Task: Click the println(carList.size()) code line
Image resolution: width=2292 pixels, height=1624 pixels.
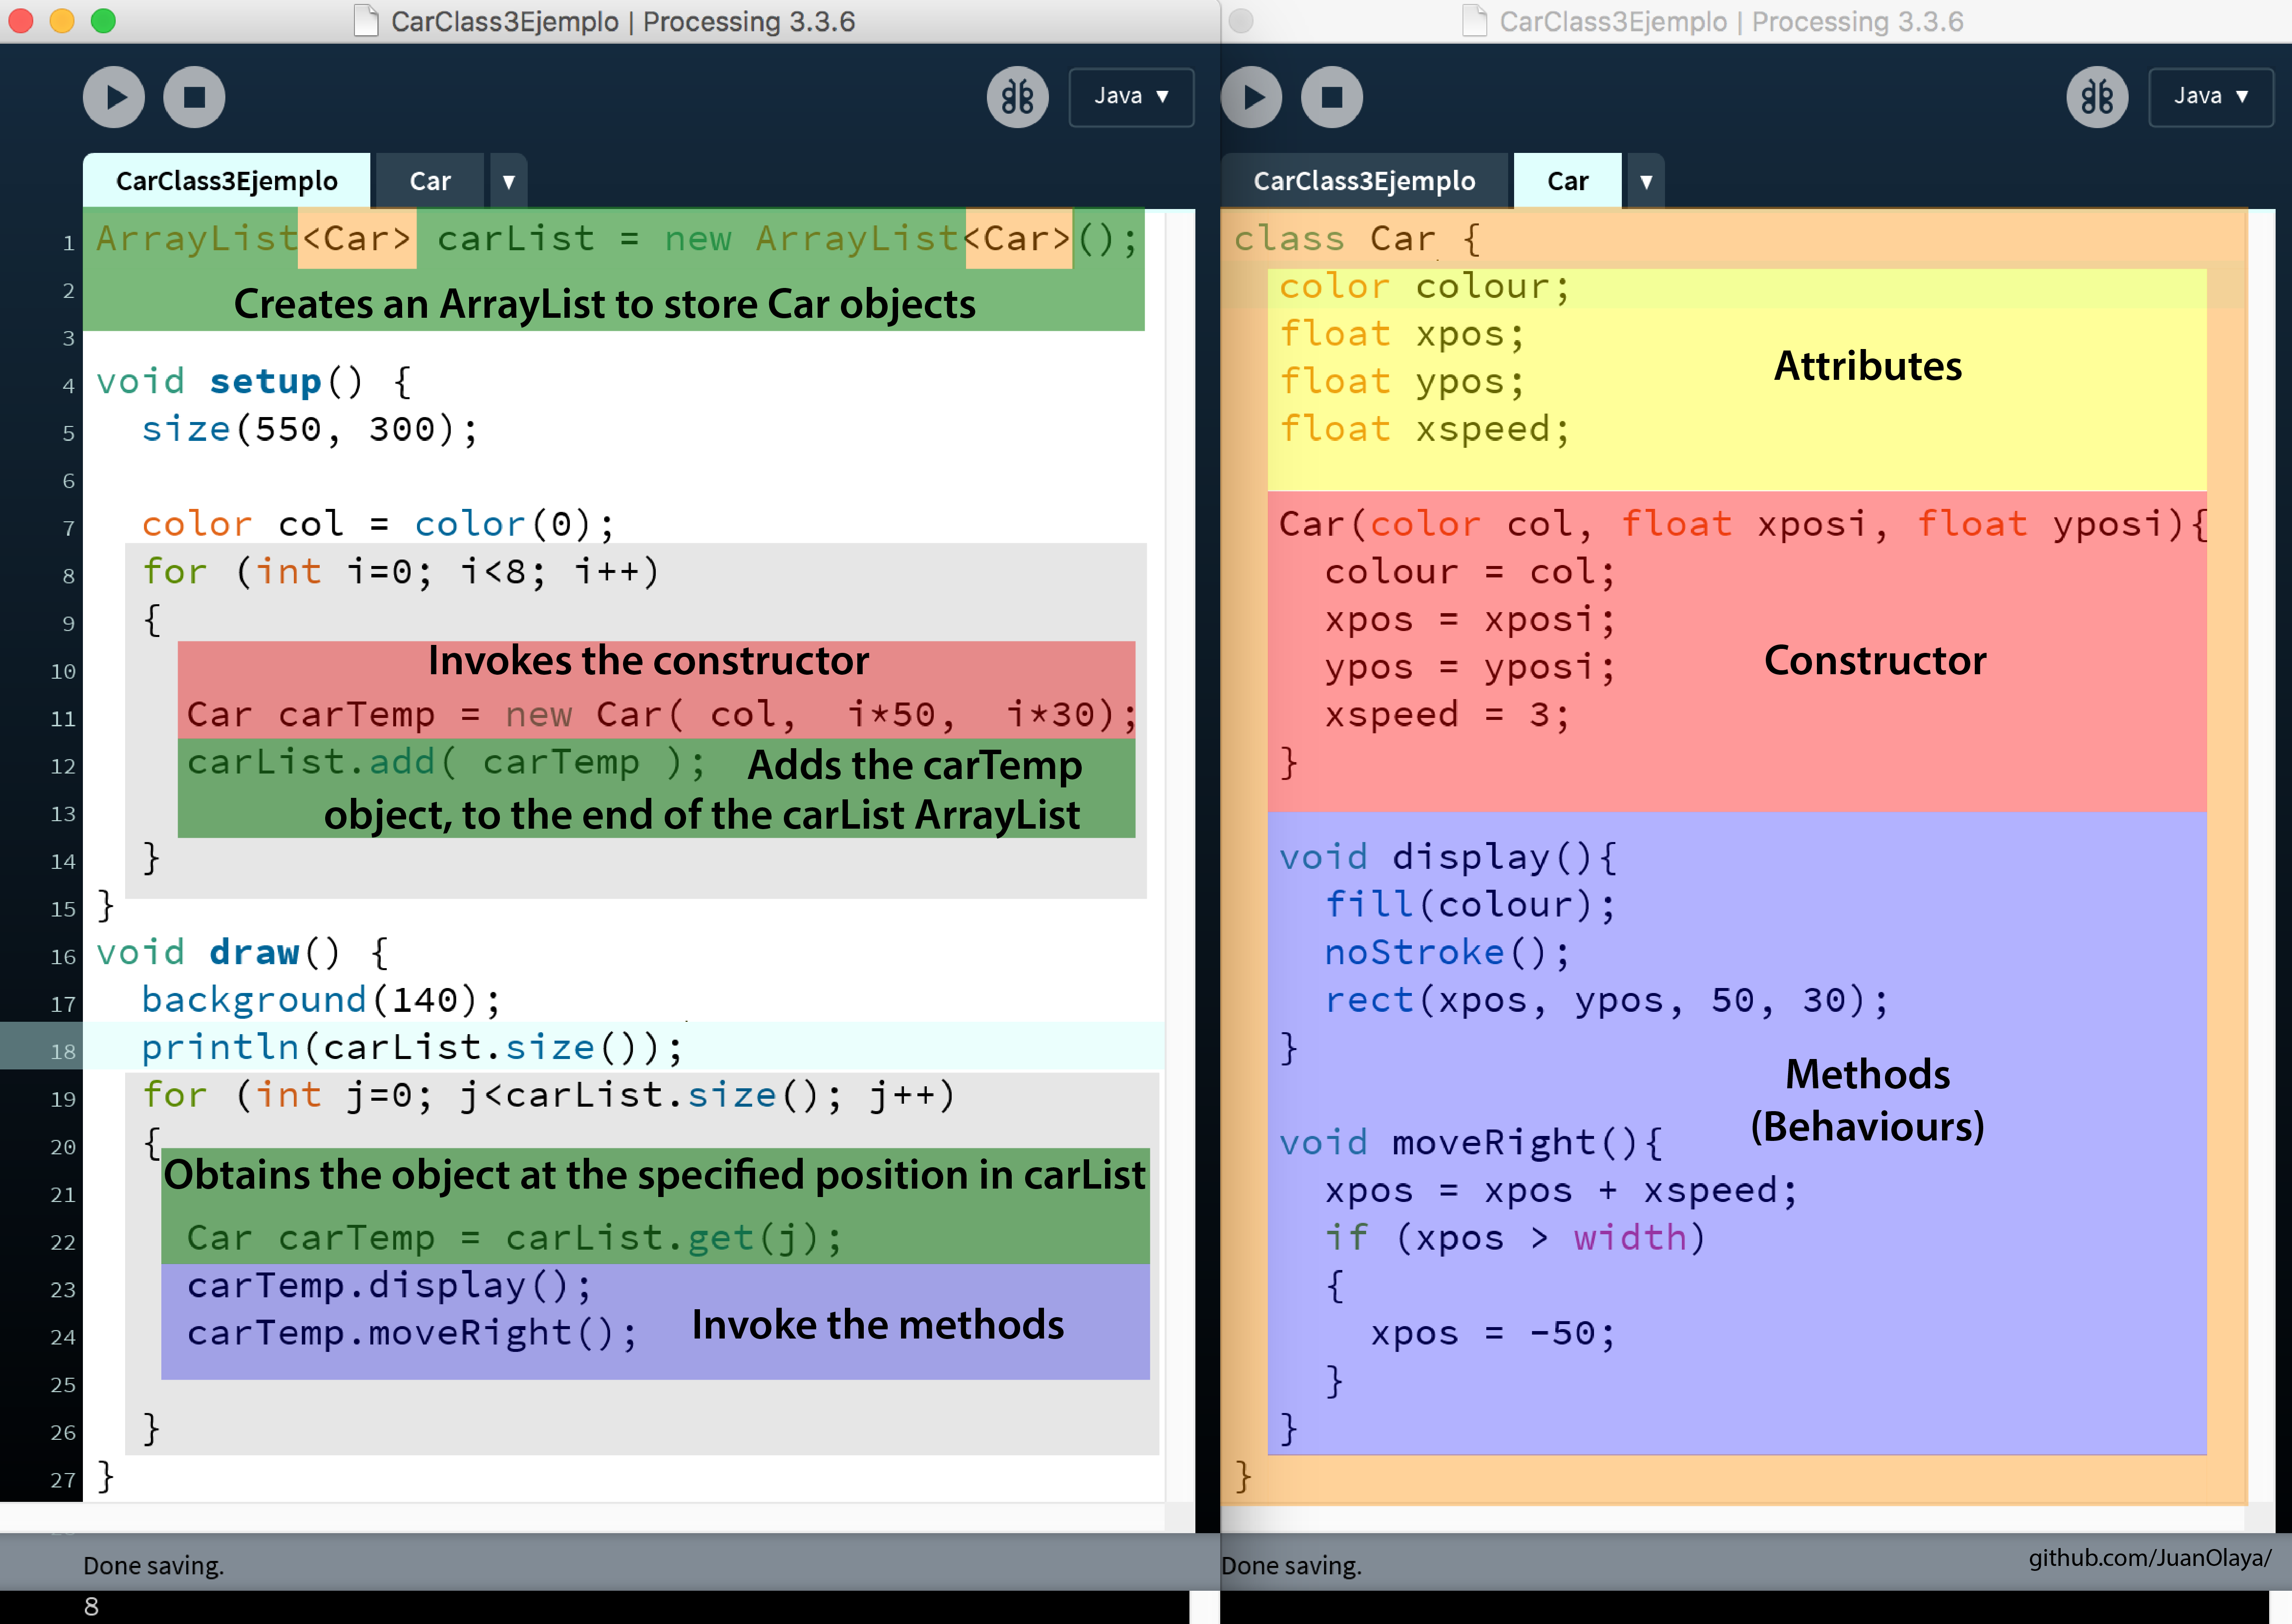Action: 412,1047
